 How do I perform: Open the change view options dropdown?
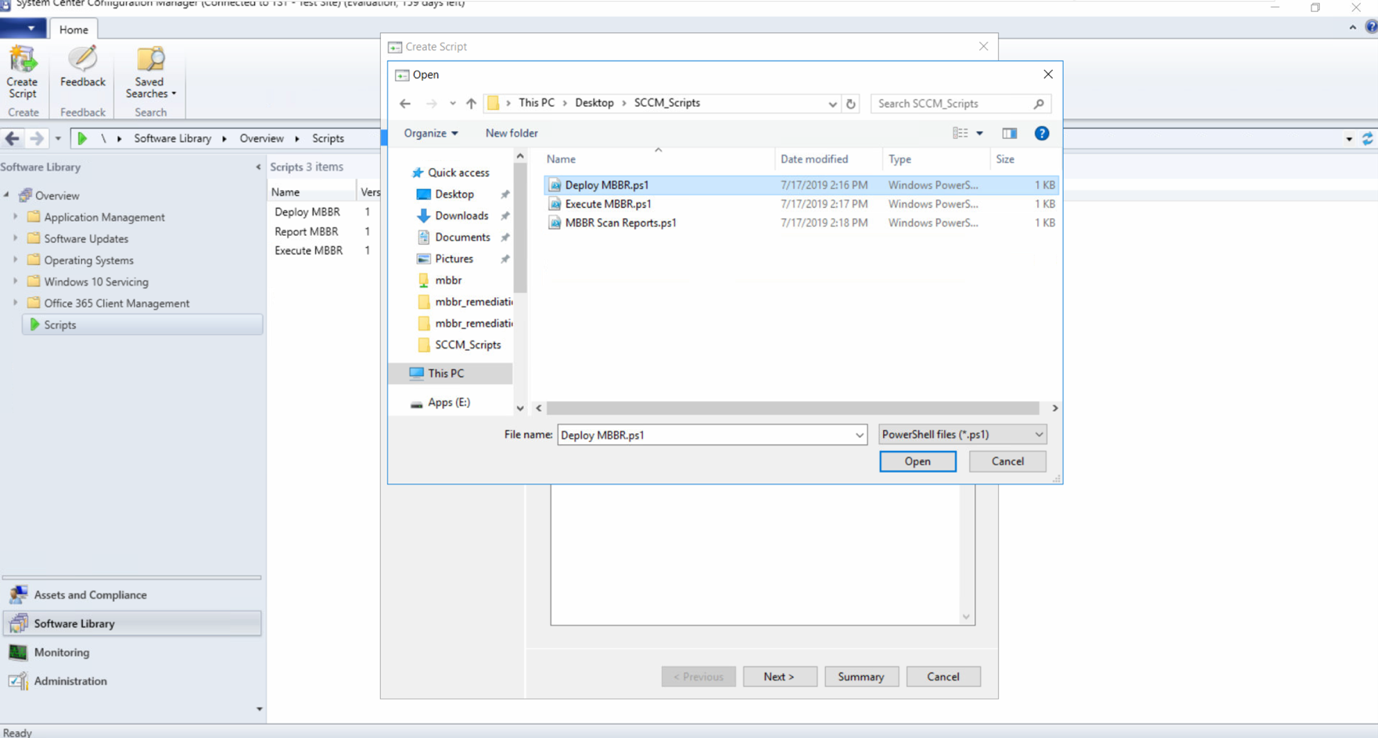tap(979, 133)
